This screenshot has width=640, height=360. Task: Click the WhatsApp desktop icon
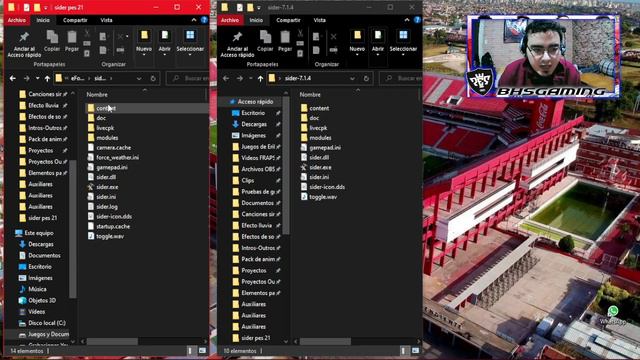(613, 315)
